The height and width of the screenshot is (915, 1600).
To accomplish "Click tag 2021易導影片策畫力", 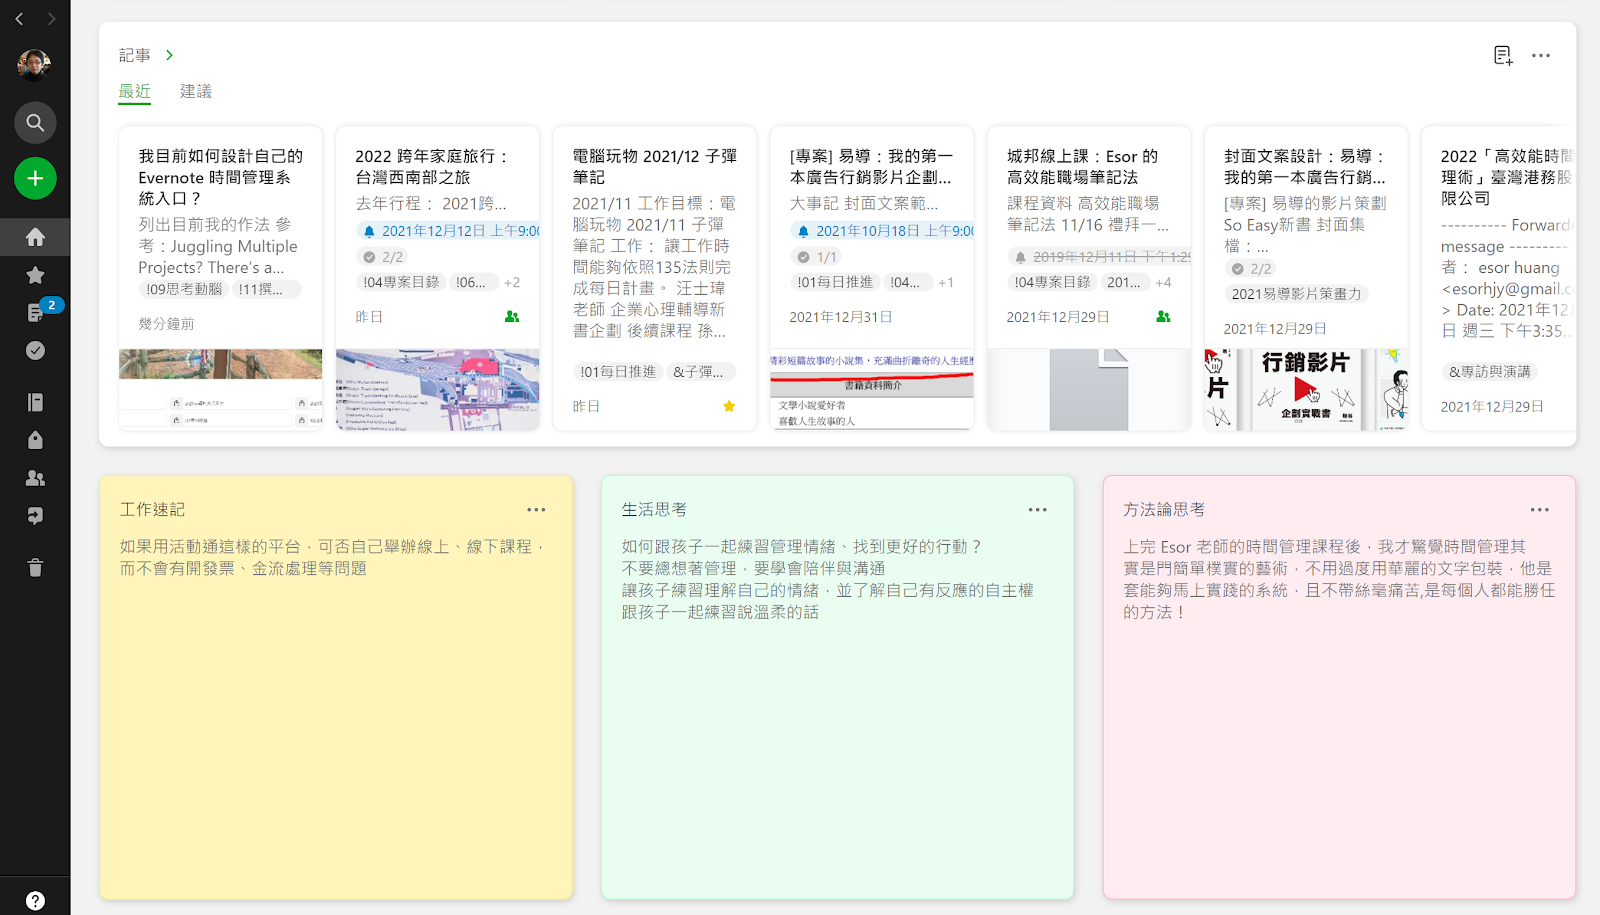I will pyautogui.click(x=1297, y=294).
